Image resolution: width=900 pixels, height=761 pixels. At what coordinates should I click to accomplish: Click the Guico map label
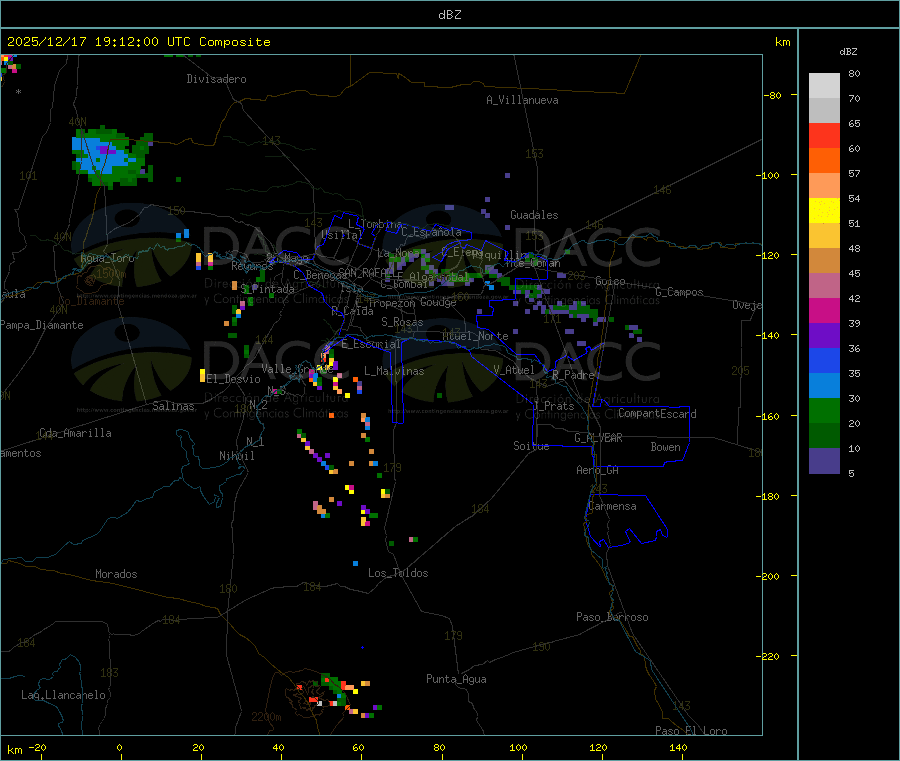[x=610, y=281]
